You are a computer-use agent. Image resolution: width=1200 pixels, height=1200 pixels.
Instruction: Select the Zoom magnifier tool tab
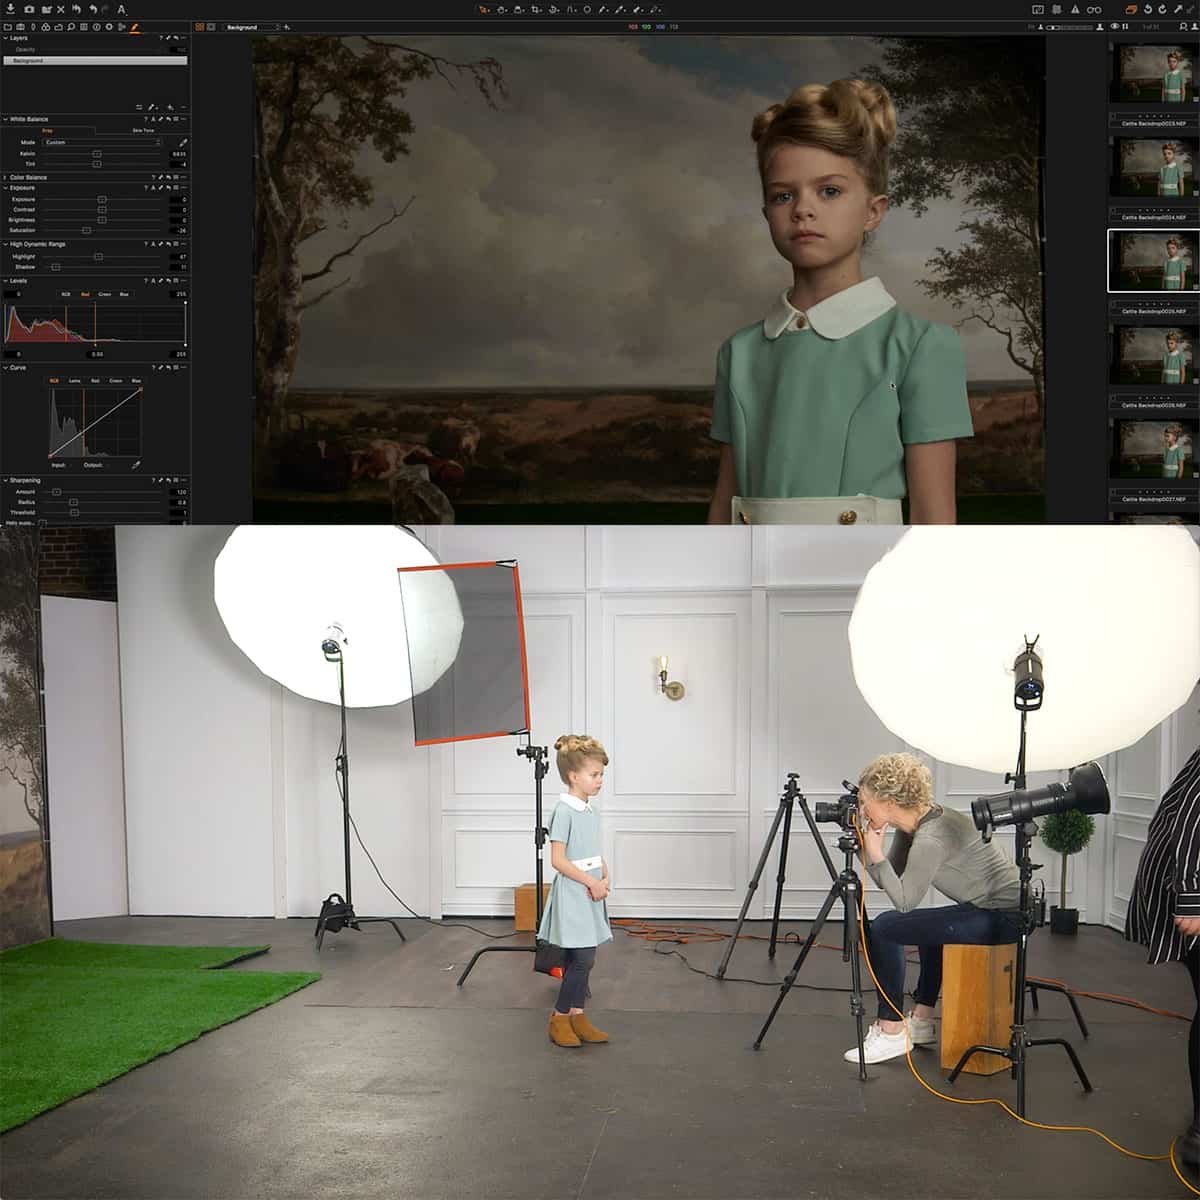[71, 26]
